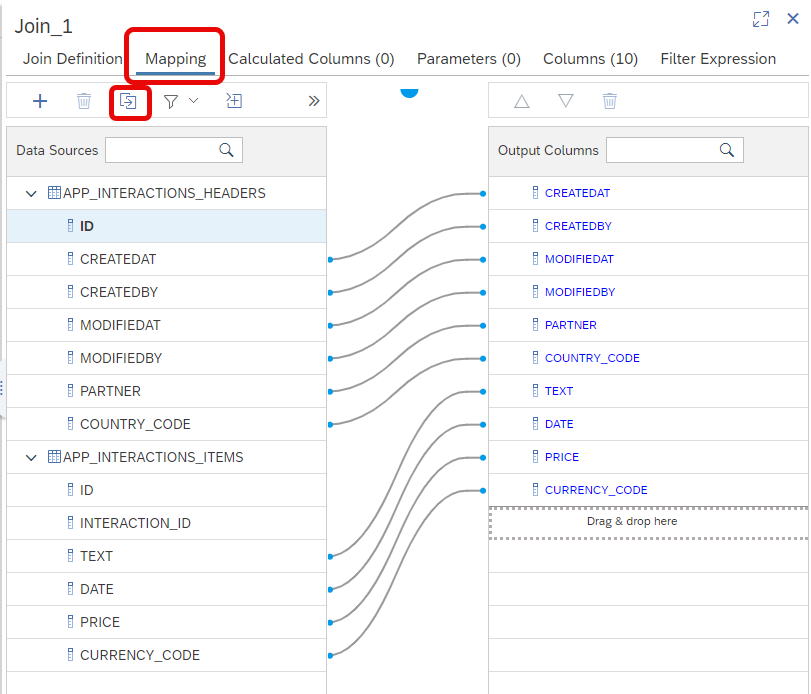
Task: Expand toolbar overflow double-chevron
Action: click(x=313, y=101)
